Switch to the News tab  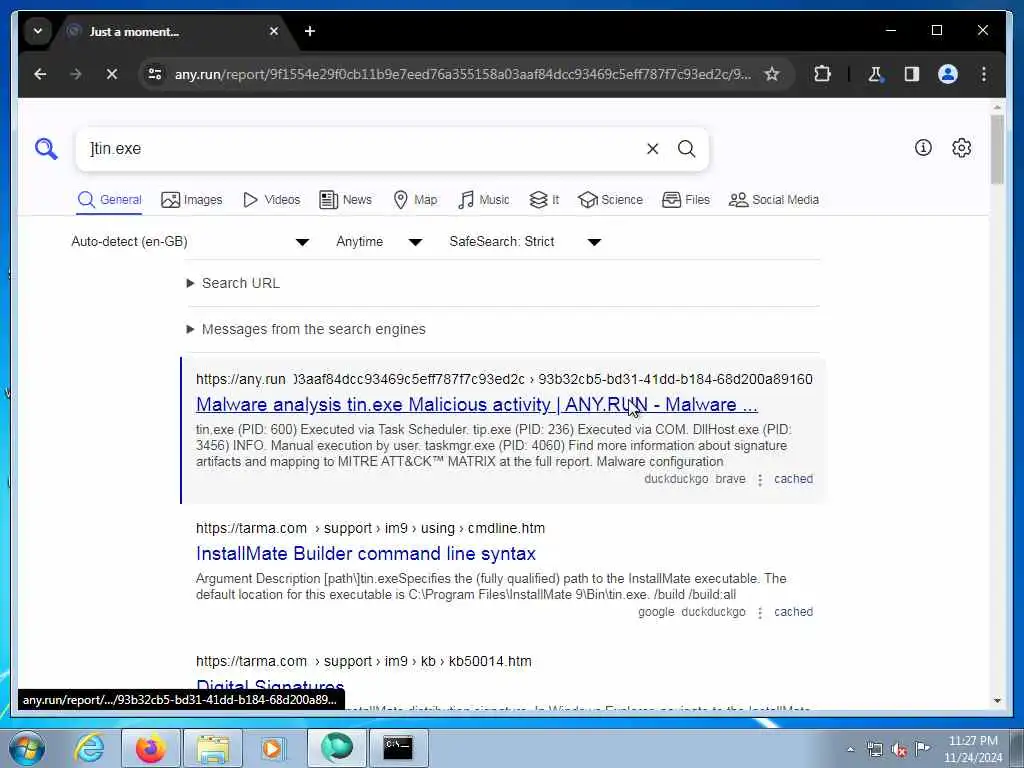click(345, 200)
